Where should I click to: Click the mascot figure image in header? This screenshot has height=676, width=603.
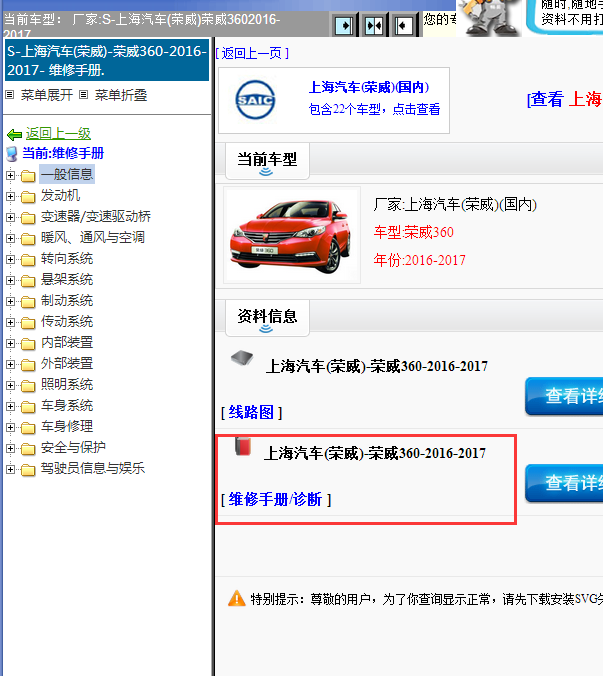(489, 17)
